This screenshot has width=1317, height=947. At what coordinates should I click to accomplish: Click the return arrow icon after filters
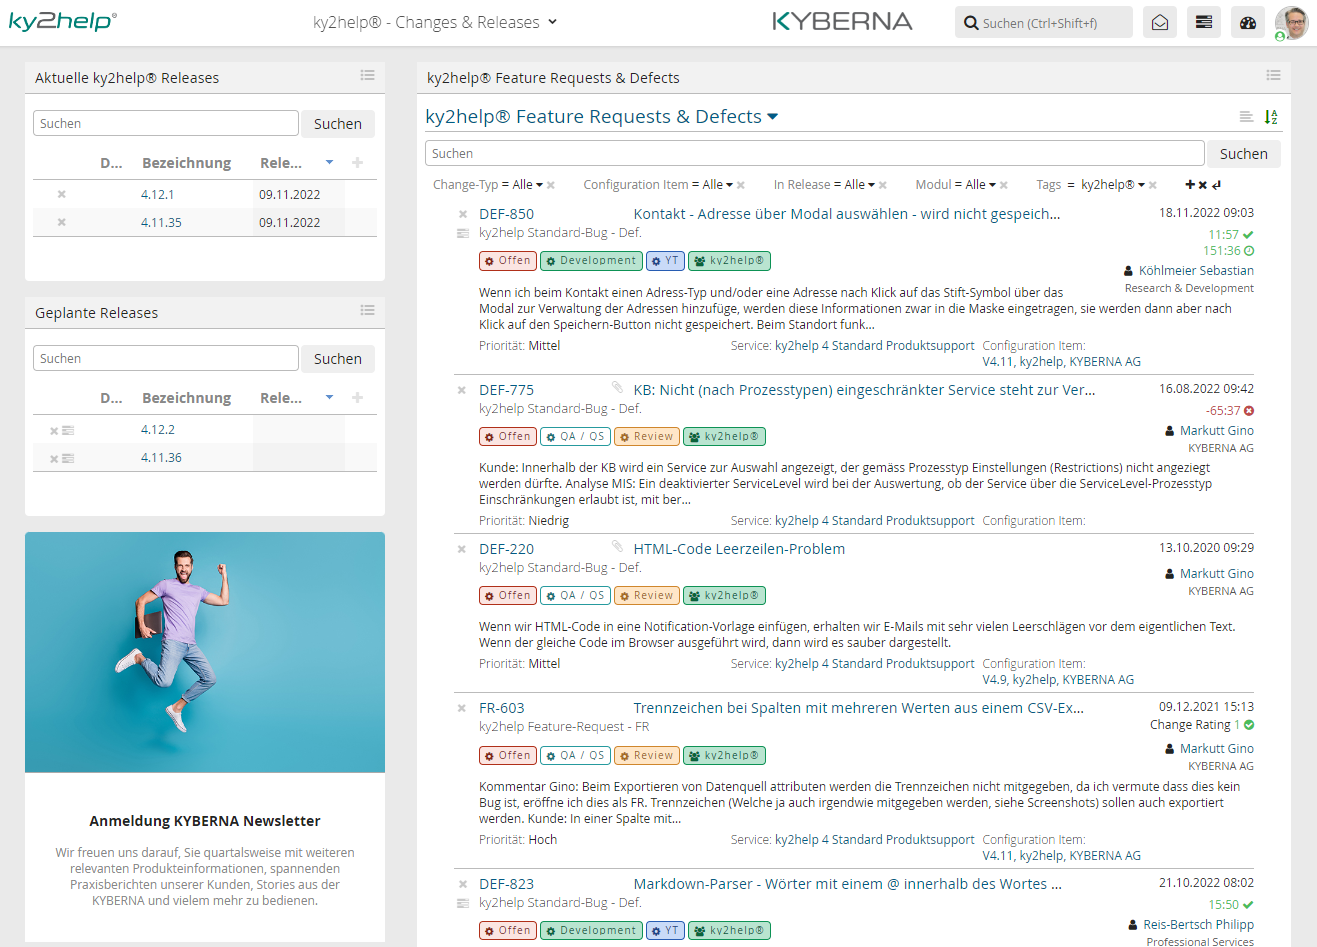[x=1216, y=185]
